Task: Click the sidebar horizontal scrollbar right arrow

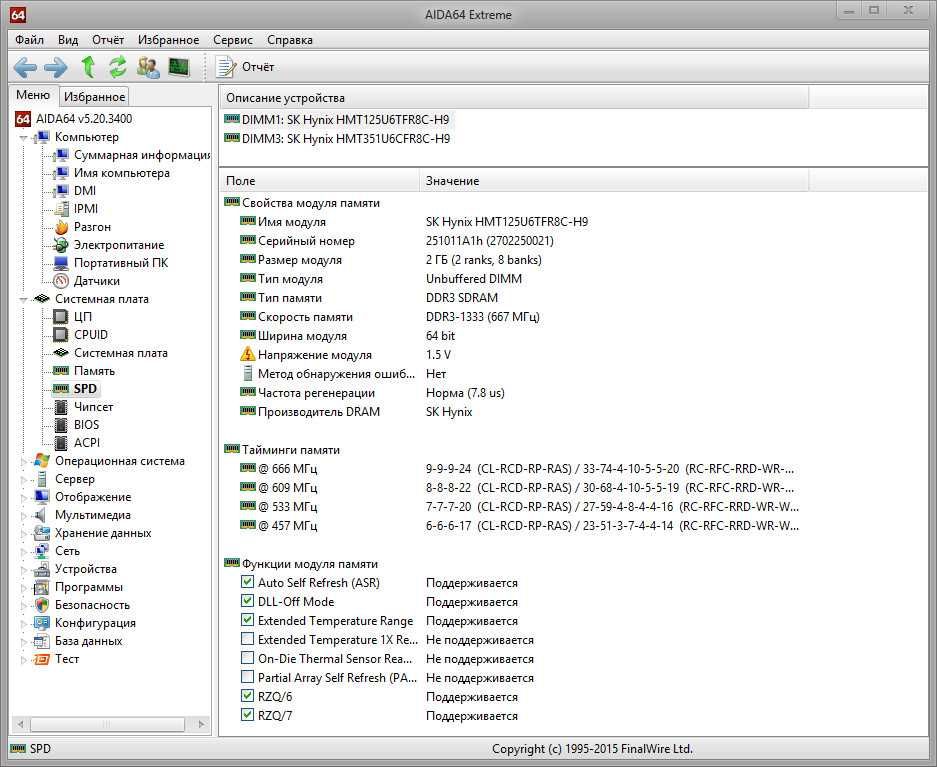Action: tap(201, 724)
